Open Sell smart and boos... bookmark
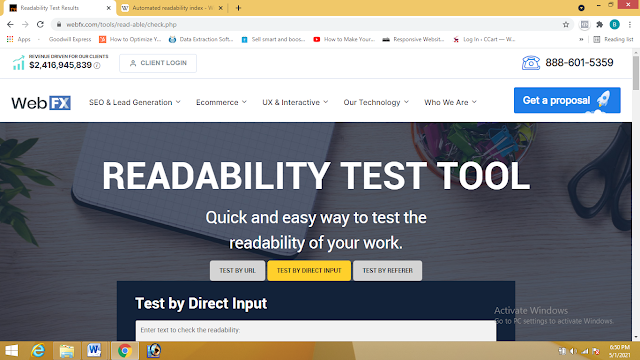This screenshot has width=640, height=360. point(273,39)
